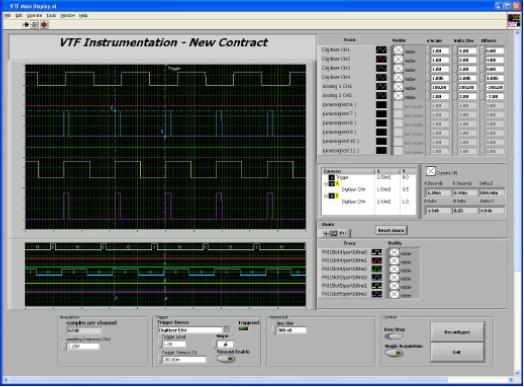Click the Run arrow toolbar button

(x=25, y=24)
